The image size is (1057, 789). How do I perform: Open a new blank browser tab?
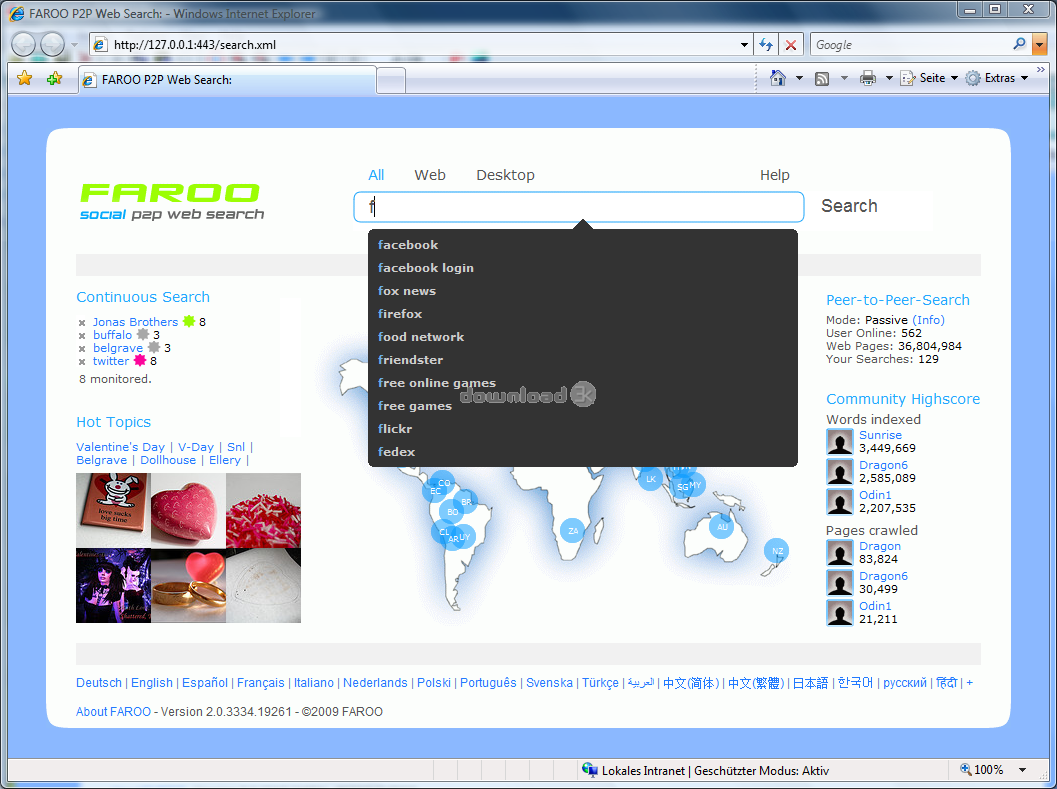(391, 80)
